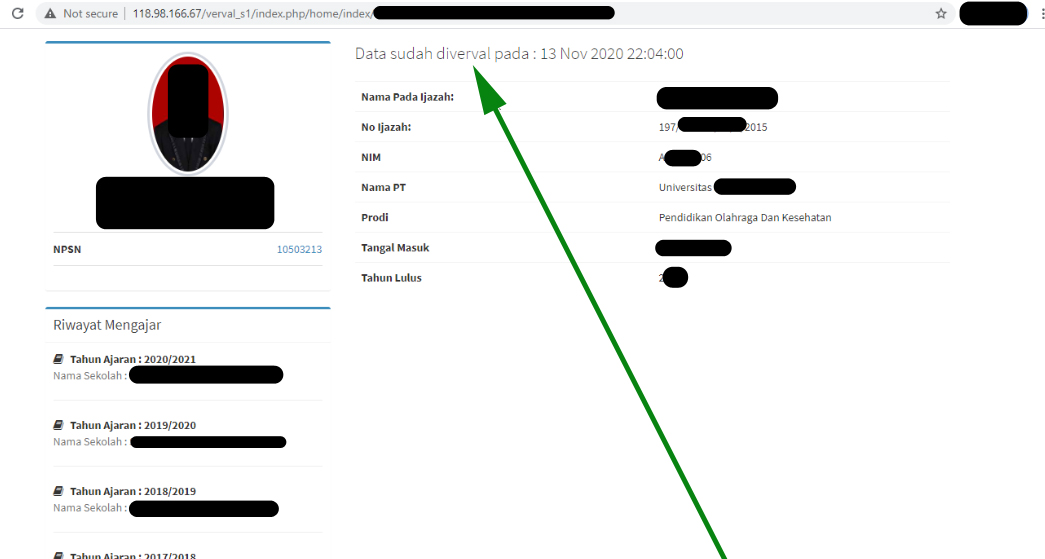Click the book icon for Tahun Ajaran 2020/2021
Viewport: 1045px width, 559px height.
point(58,359)
